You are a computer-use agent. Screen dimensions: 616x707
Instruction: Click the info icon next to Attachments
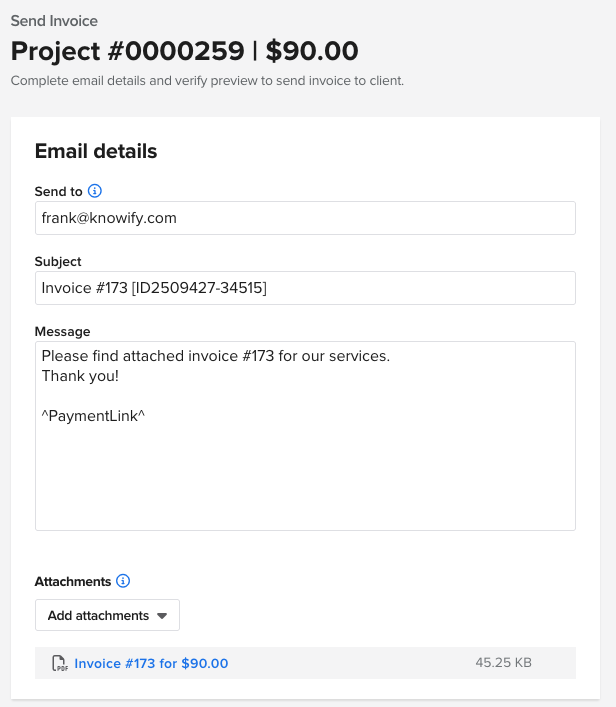[124, 581]
